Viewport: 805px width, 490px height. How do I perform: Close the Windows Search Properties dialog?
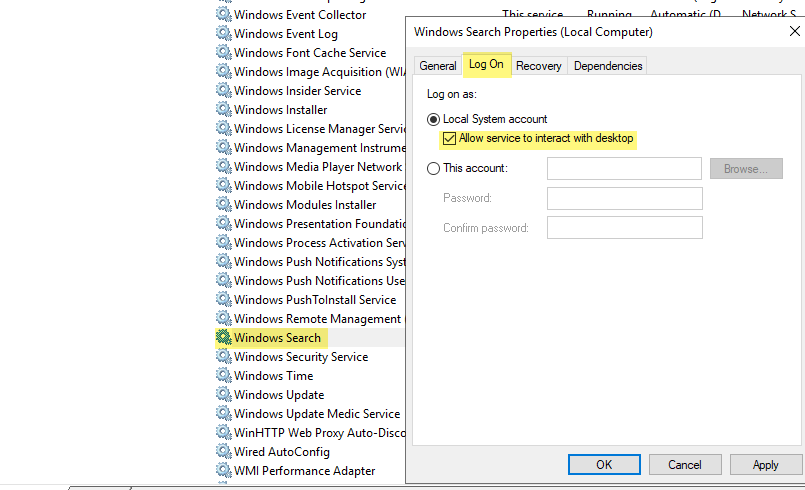coord(794,31)
